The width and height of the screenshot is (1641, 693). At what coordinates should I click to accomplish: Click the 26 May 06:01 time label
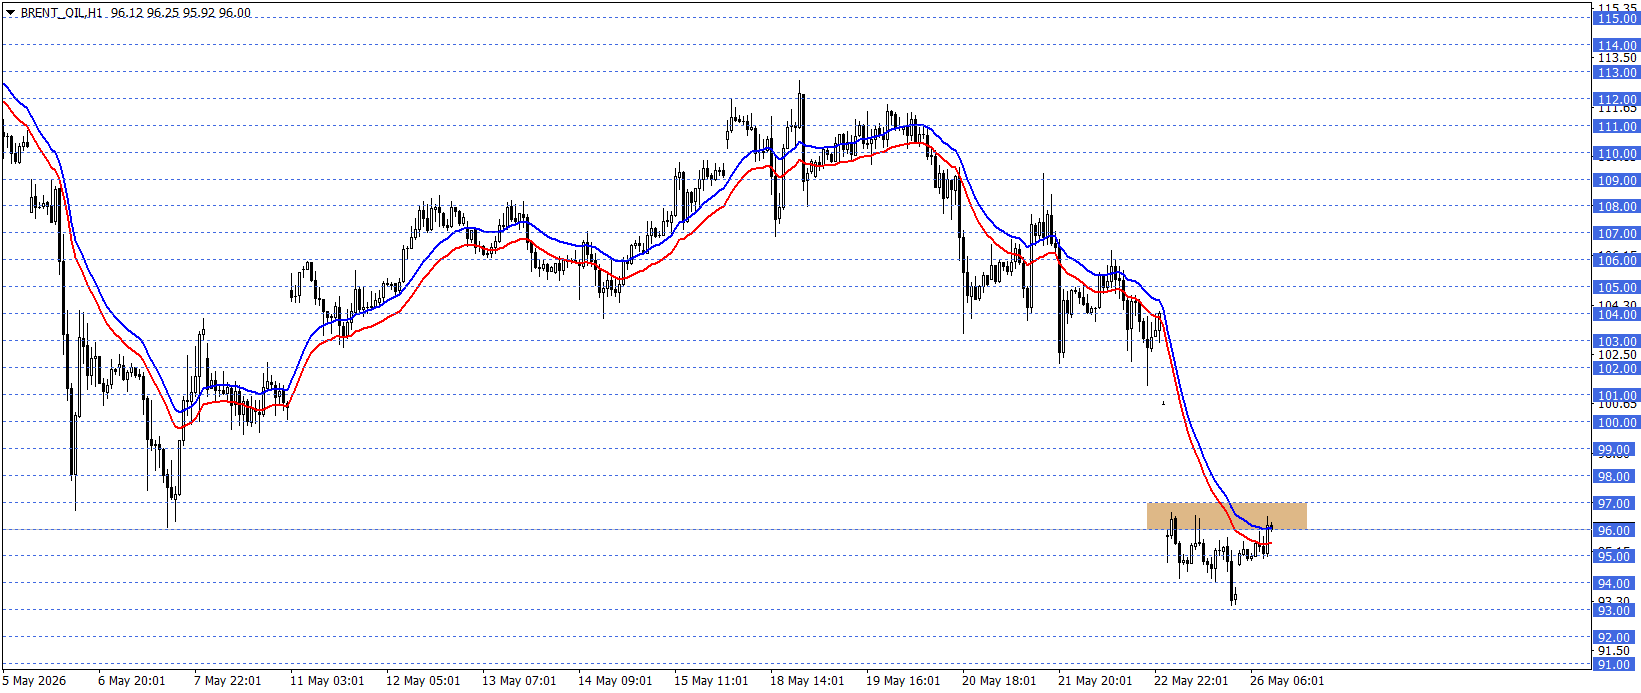tap(1287, 680)
